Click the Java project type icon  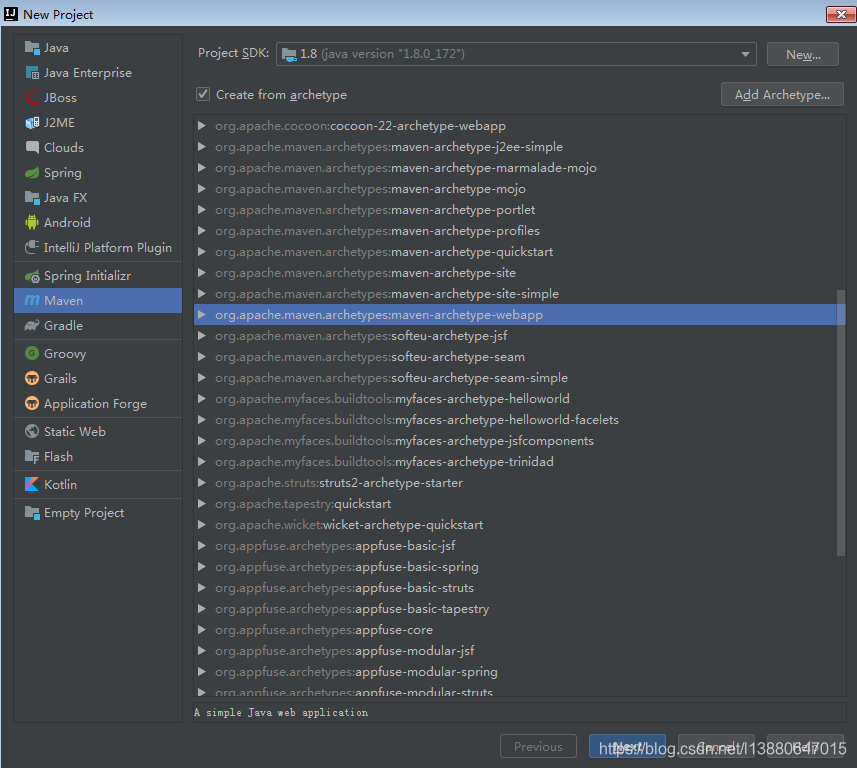pyautogui.click(x=32, y=48)
